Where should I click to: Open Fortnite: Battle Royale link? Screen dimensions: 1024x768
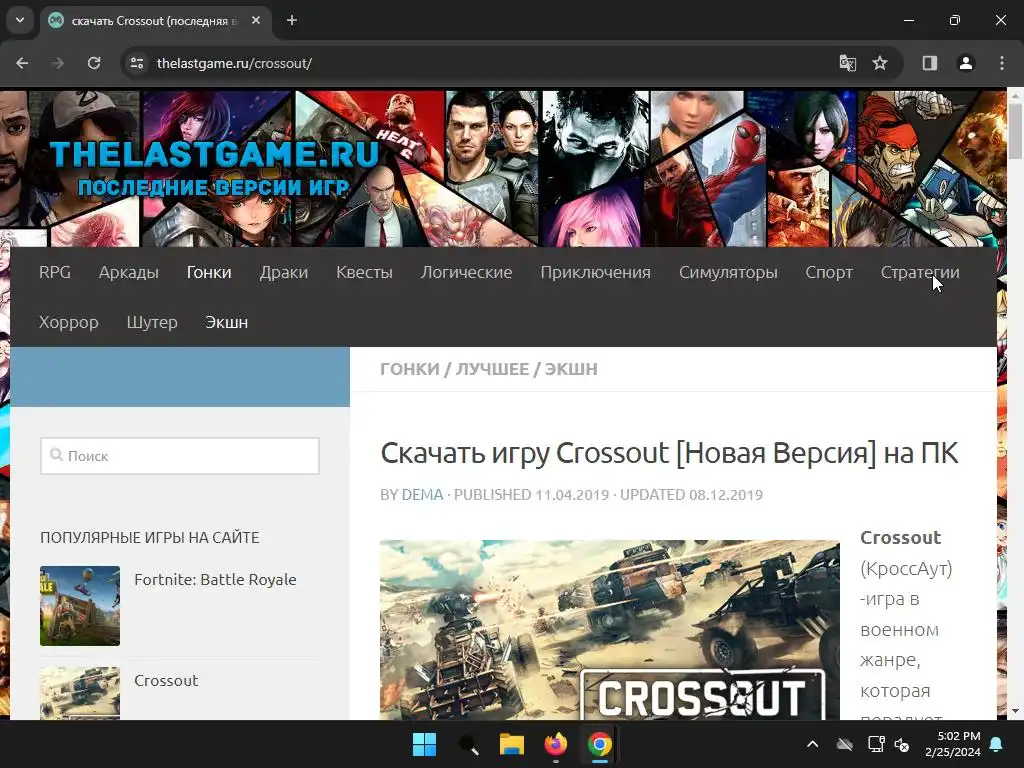click(x=215, y=579)
